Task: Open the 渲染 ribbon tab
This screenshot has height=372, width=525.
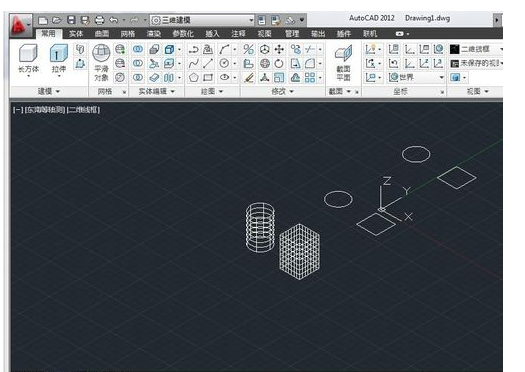Action: 154,34
